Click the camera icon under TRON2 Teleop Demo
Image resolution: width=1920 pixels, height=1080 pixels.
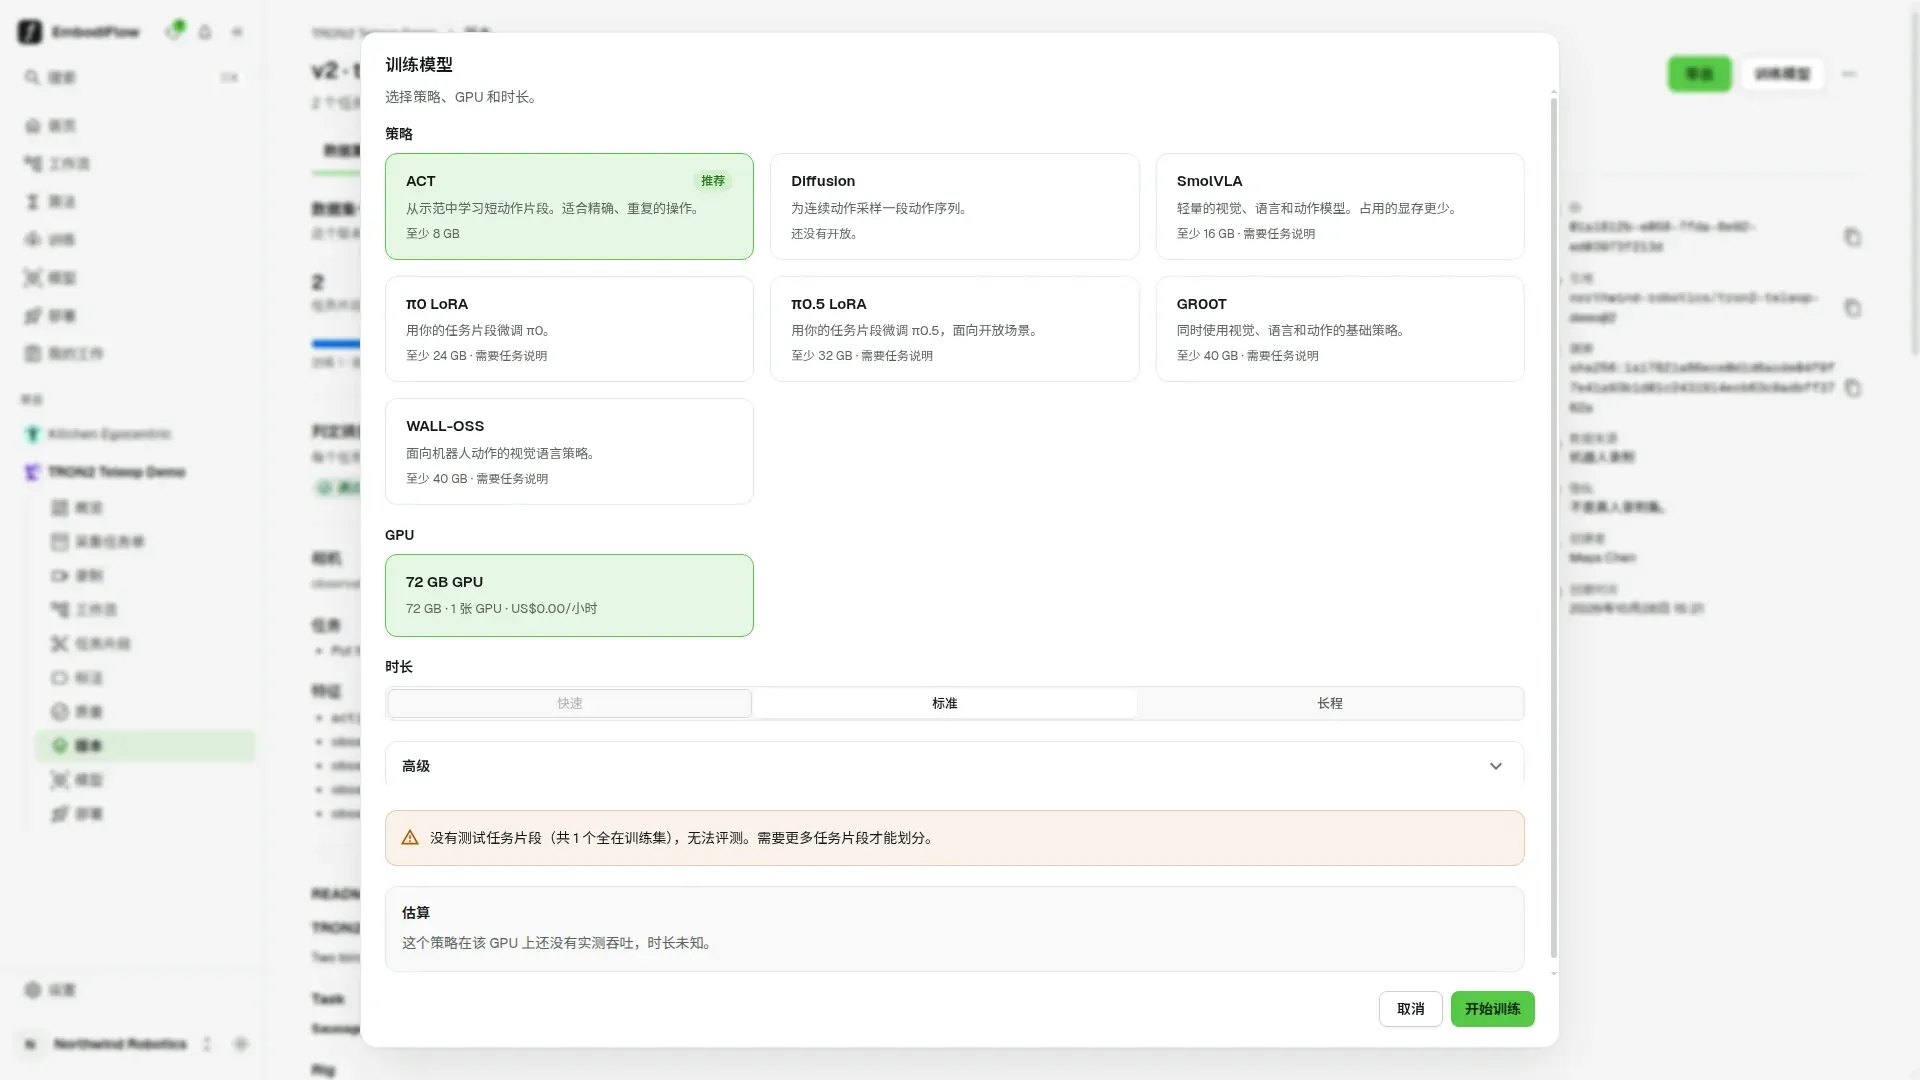click(x=60, y=576)
